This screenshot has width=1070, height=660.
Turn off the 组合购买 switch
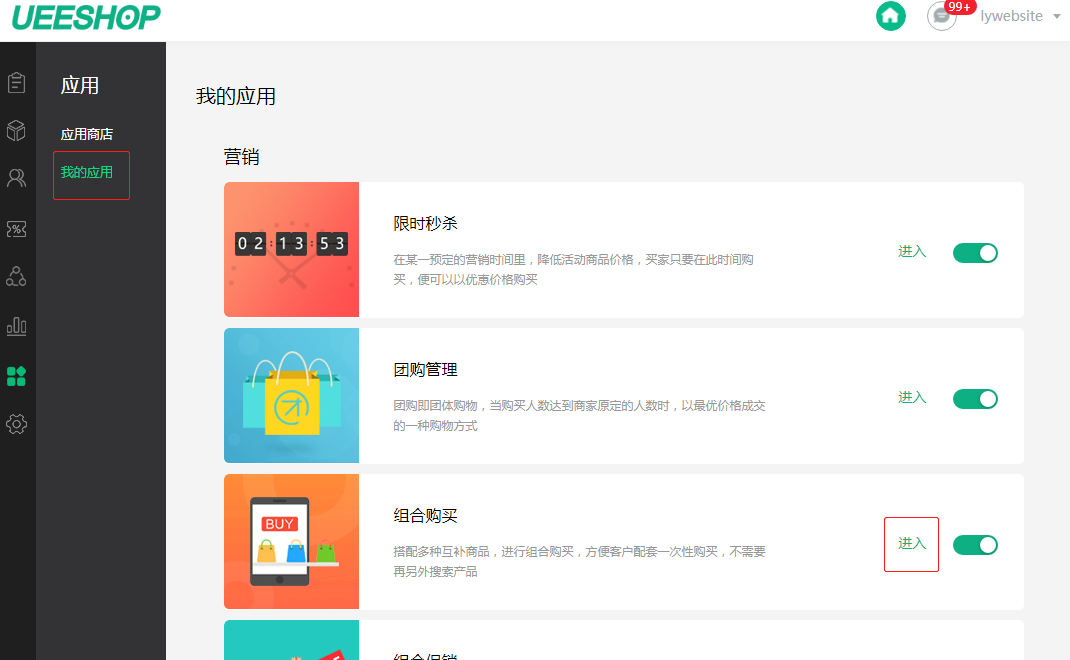[975, 545]
